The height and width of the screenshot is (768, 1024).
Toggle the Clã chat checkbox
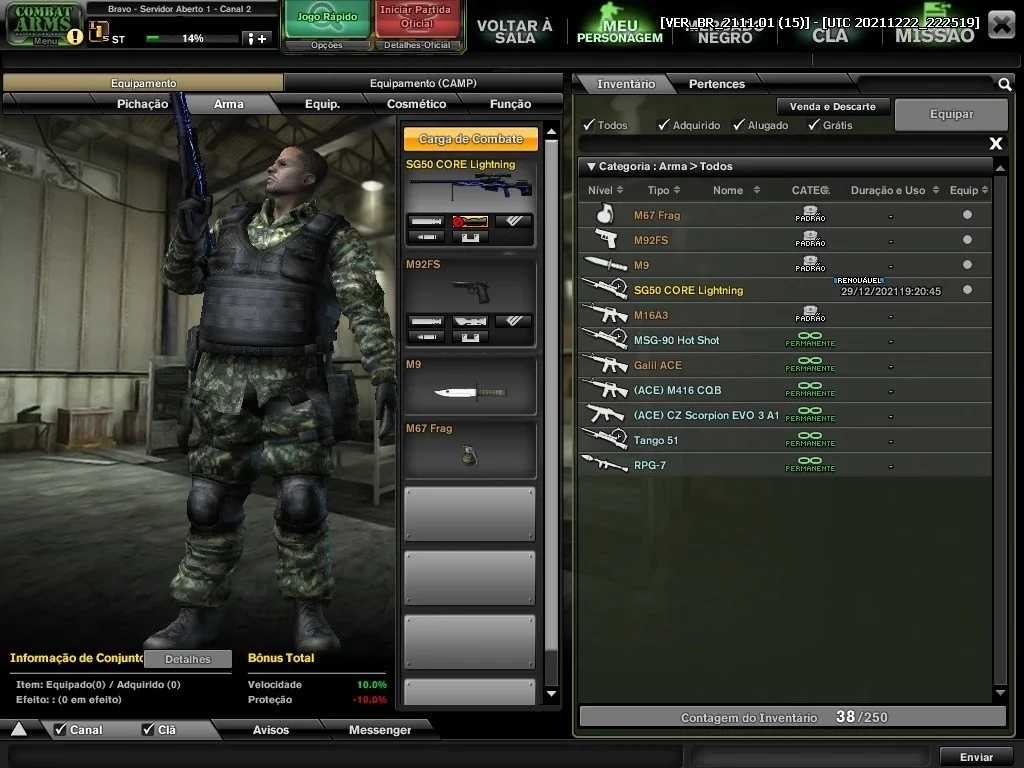coord(148,729)
